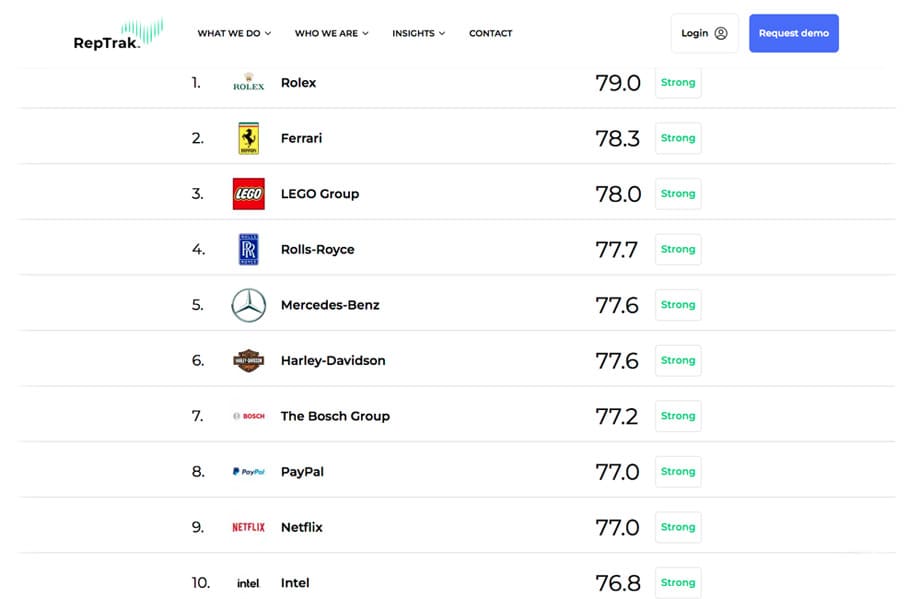Click the Request demo button

point(793,33)
